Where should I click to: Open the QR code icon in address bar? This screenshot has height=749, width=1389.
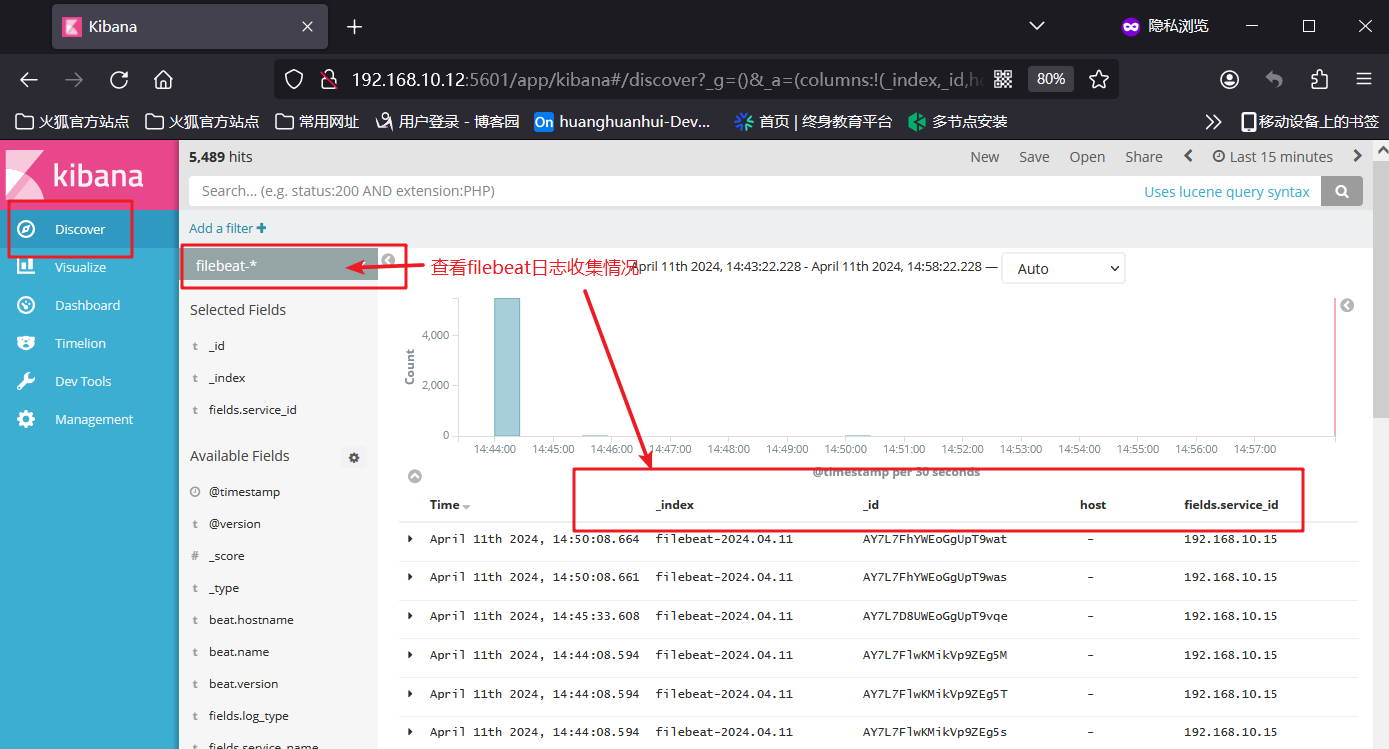click(1003, 79)
